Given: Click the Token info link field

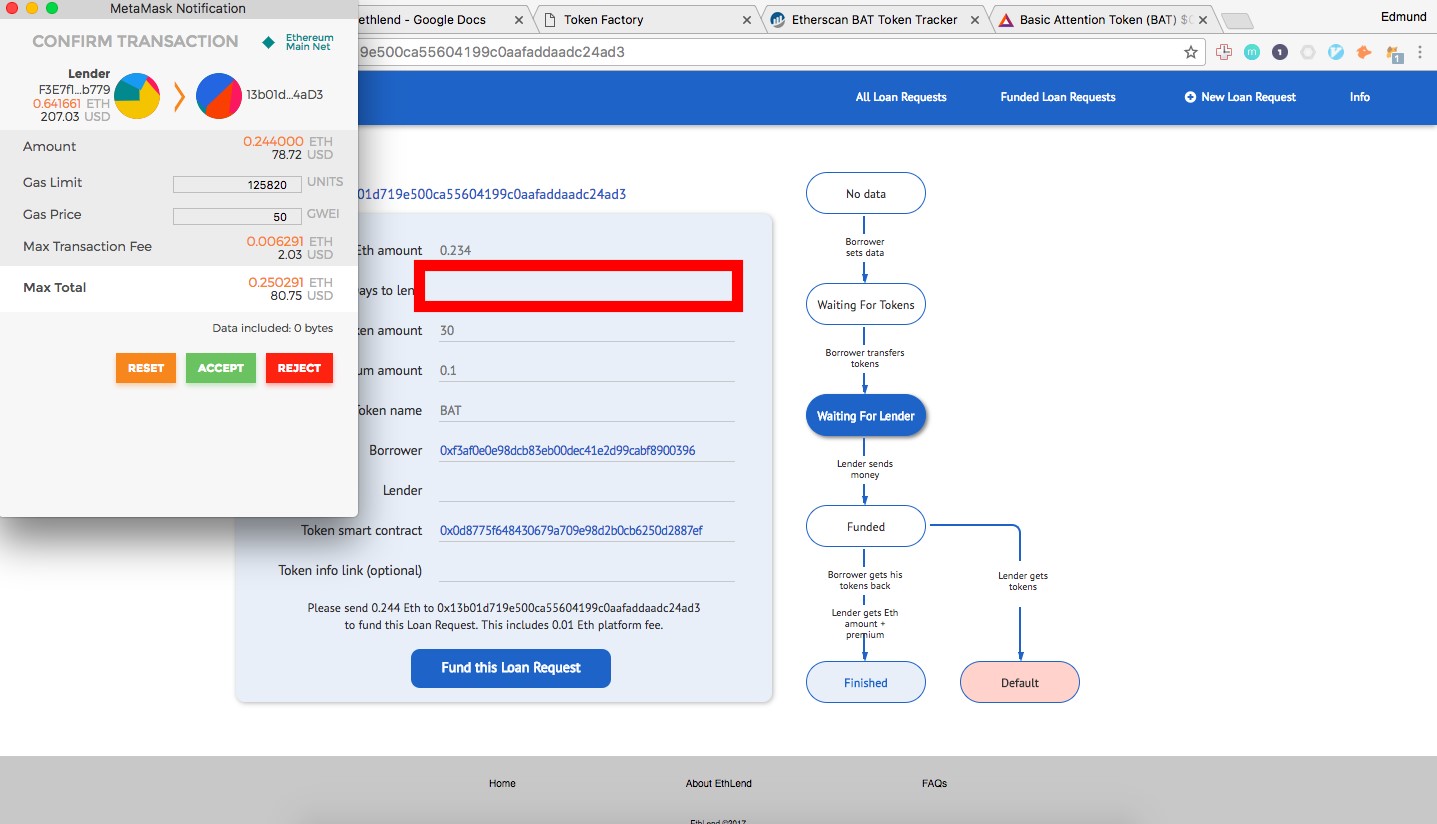Looking at the screenshot, I should (587, 570).
